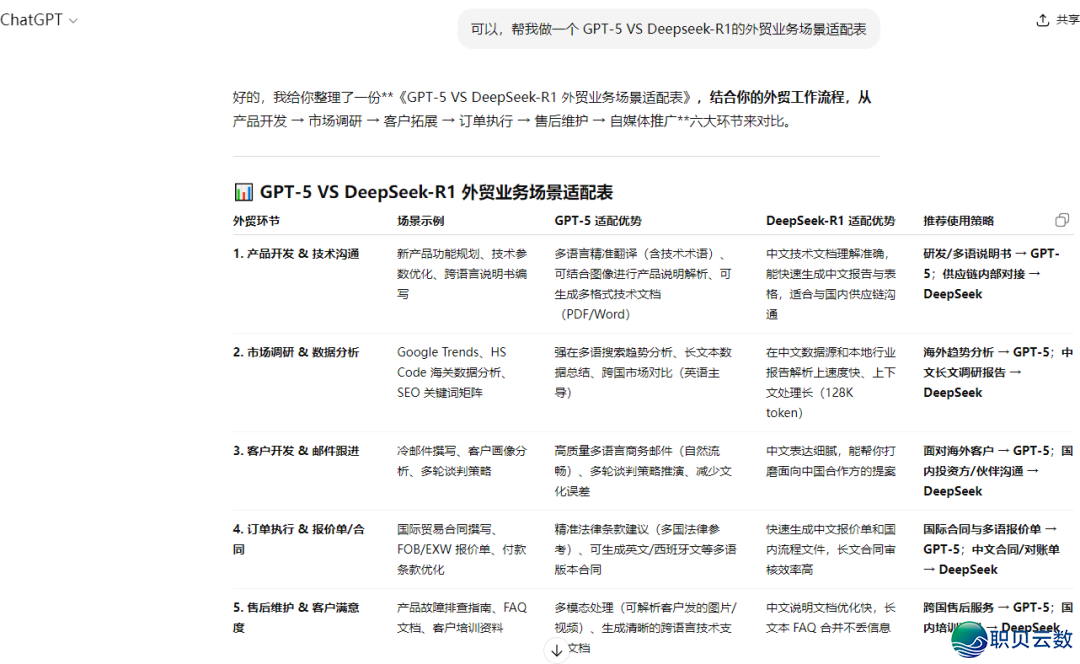The image size is (1080, 664).
Task: Open the ChatGPT model selector dropdown
Action: 39,20
